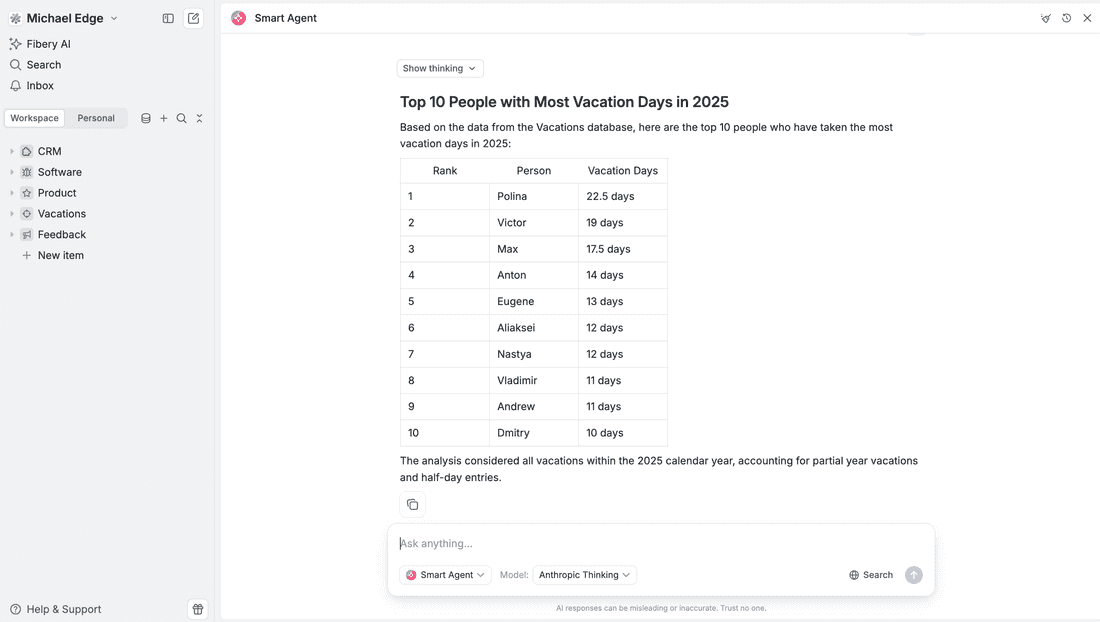Open the Smart Agent selector dropdown
The height and width of the screenshot is (622, 1100).
(x=445, y=575)
